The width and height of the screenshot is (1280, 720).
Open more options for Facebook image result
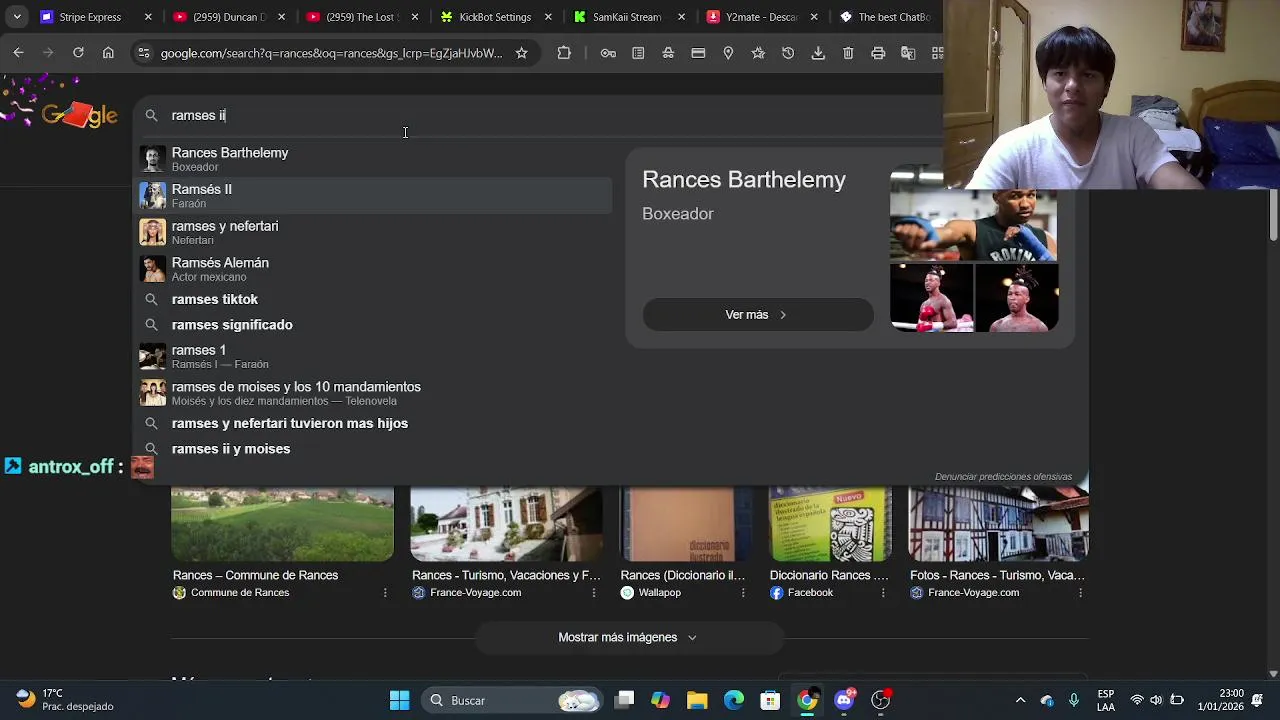point(883,593)
